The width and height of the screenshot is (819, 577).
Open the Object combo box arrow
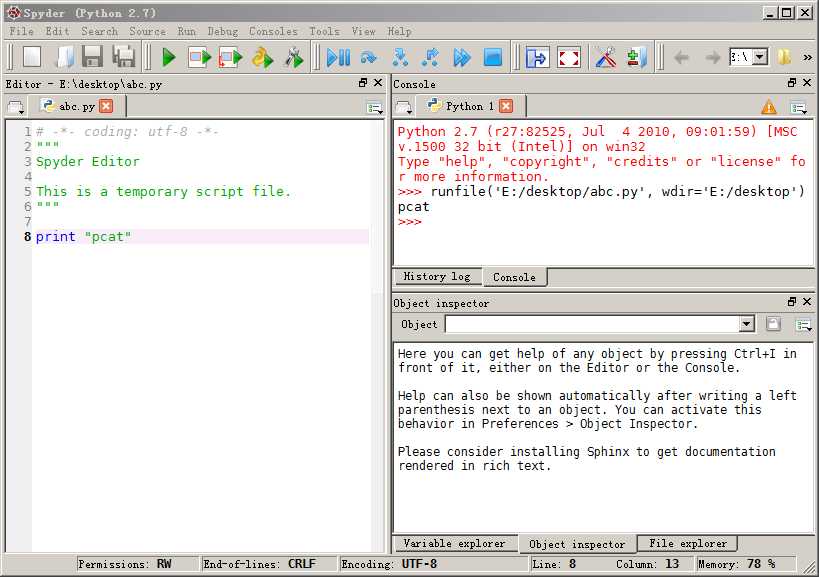(744, 324)
